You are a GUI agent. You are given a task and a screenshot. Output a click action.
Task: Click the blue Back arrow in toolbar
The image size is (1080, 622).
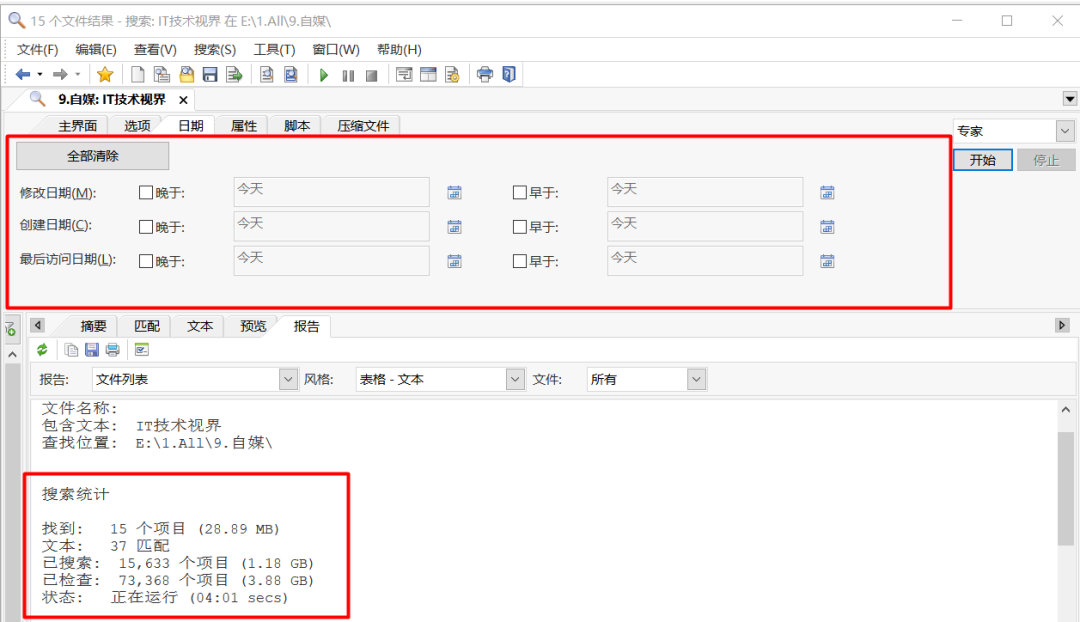click(23, 74)
